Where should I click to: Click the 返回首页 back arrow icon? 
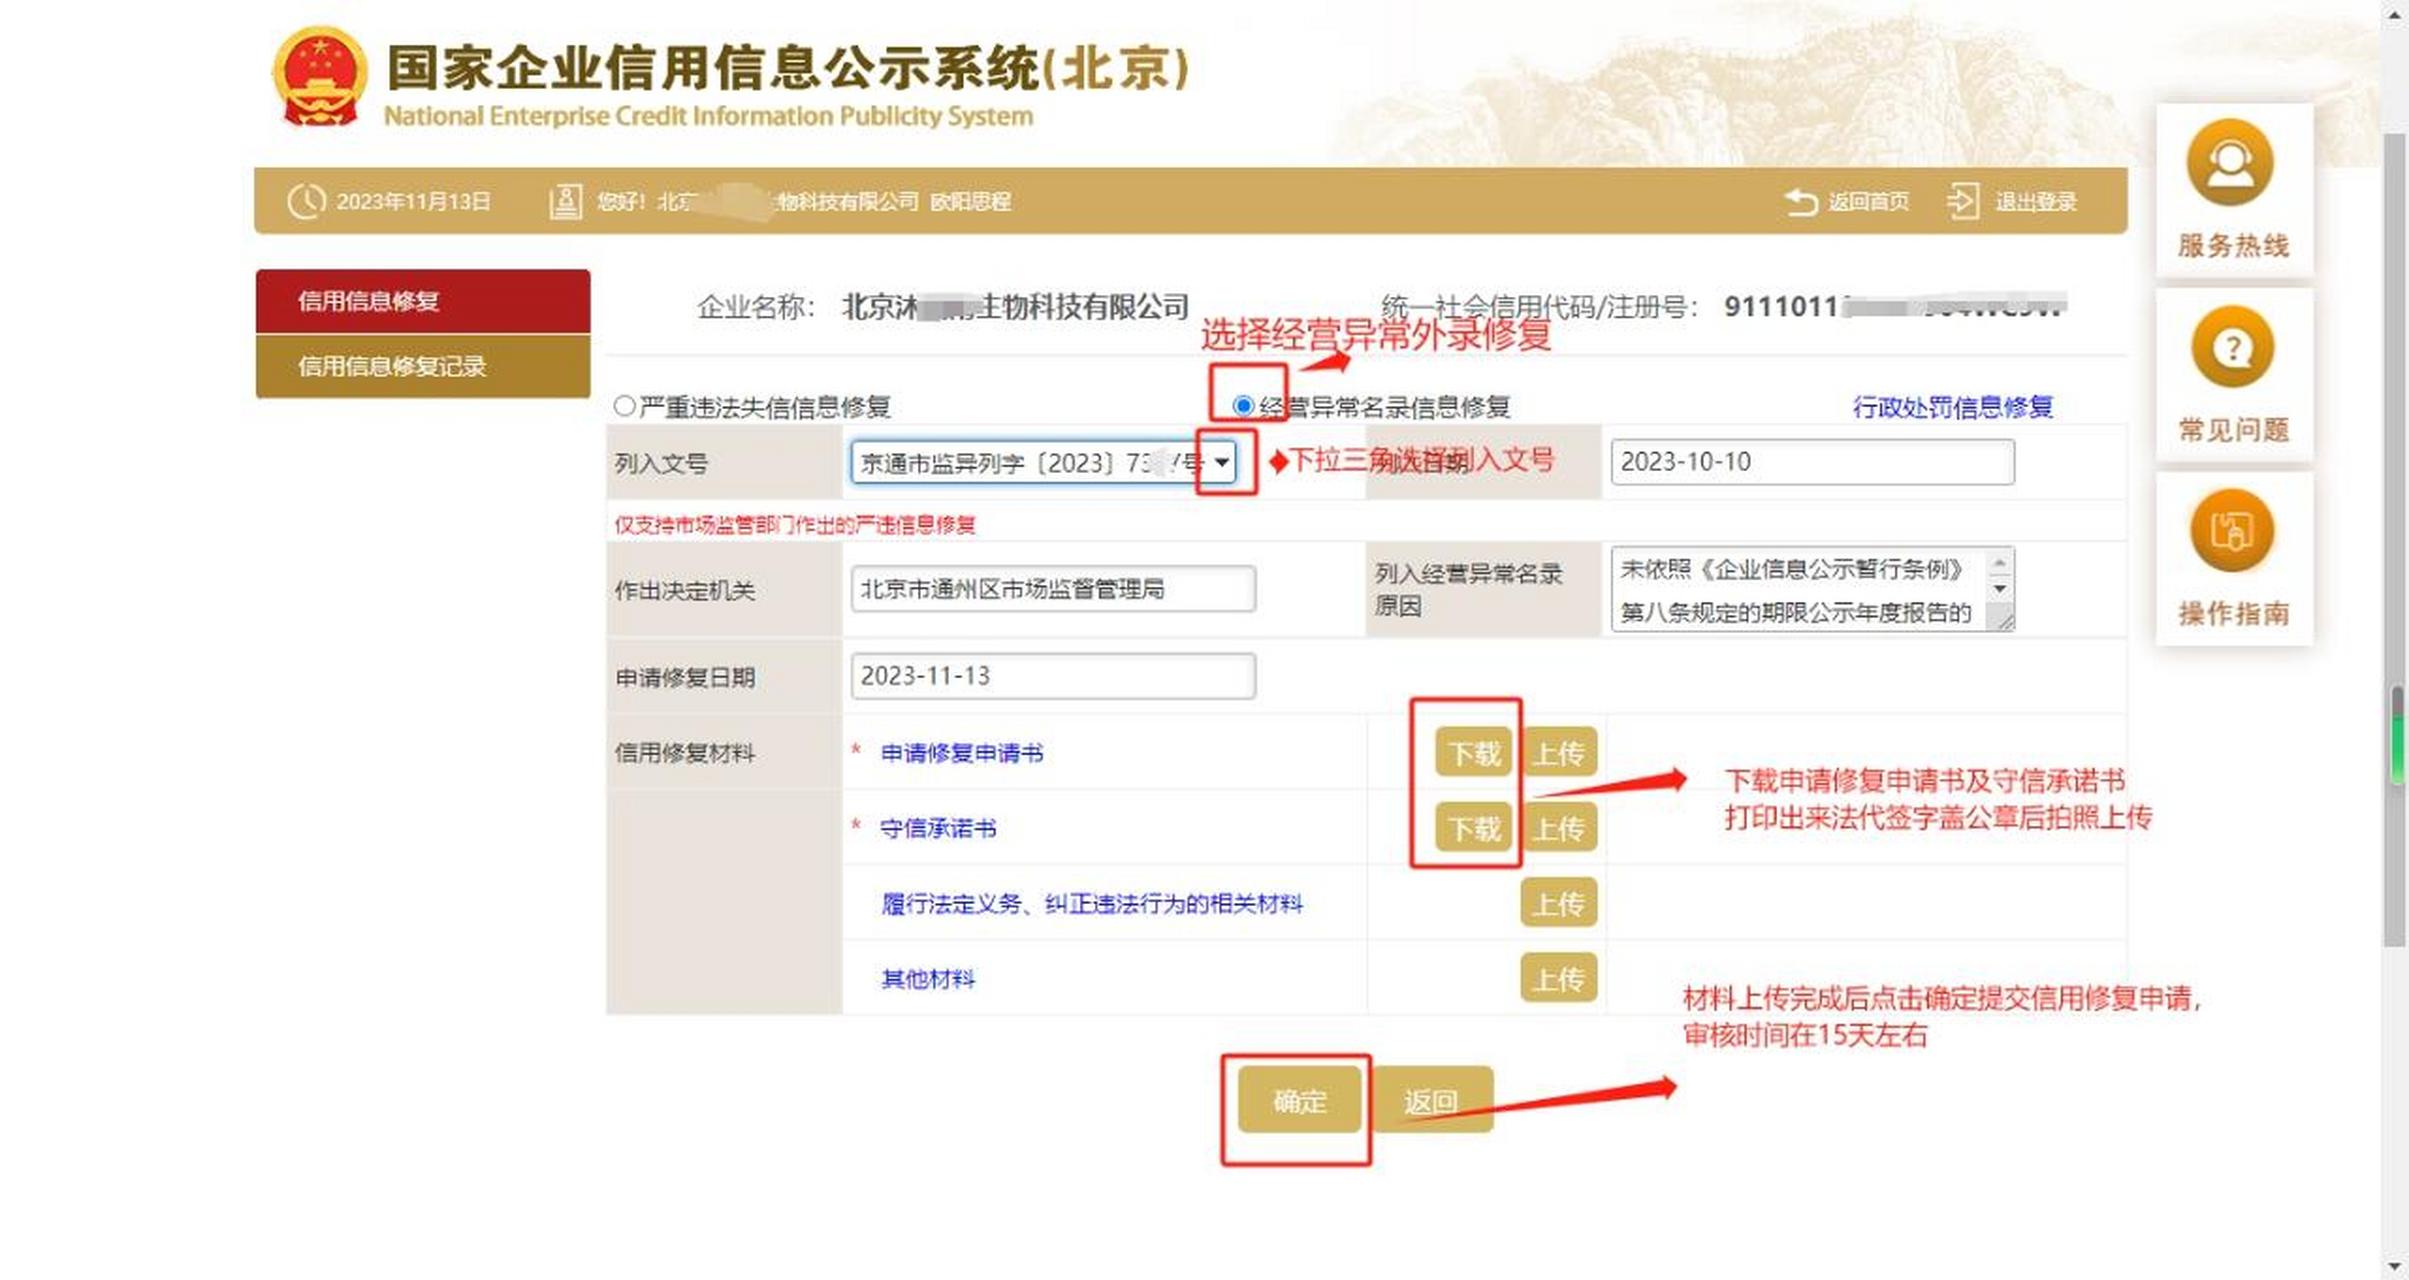(x=1801, y=201)
